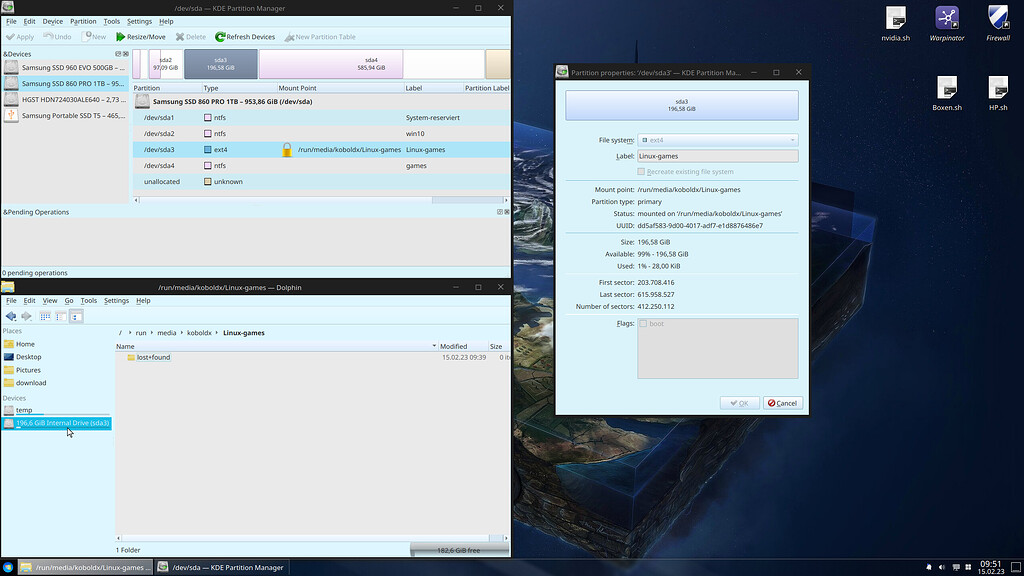Screen dimensions: 1024x576
Task: Expand the koboldx breadcrumb chevron
Action: tap(216, 333)
